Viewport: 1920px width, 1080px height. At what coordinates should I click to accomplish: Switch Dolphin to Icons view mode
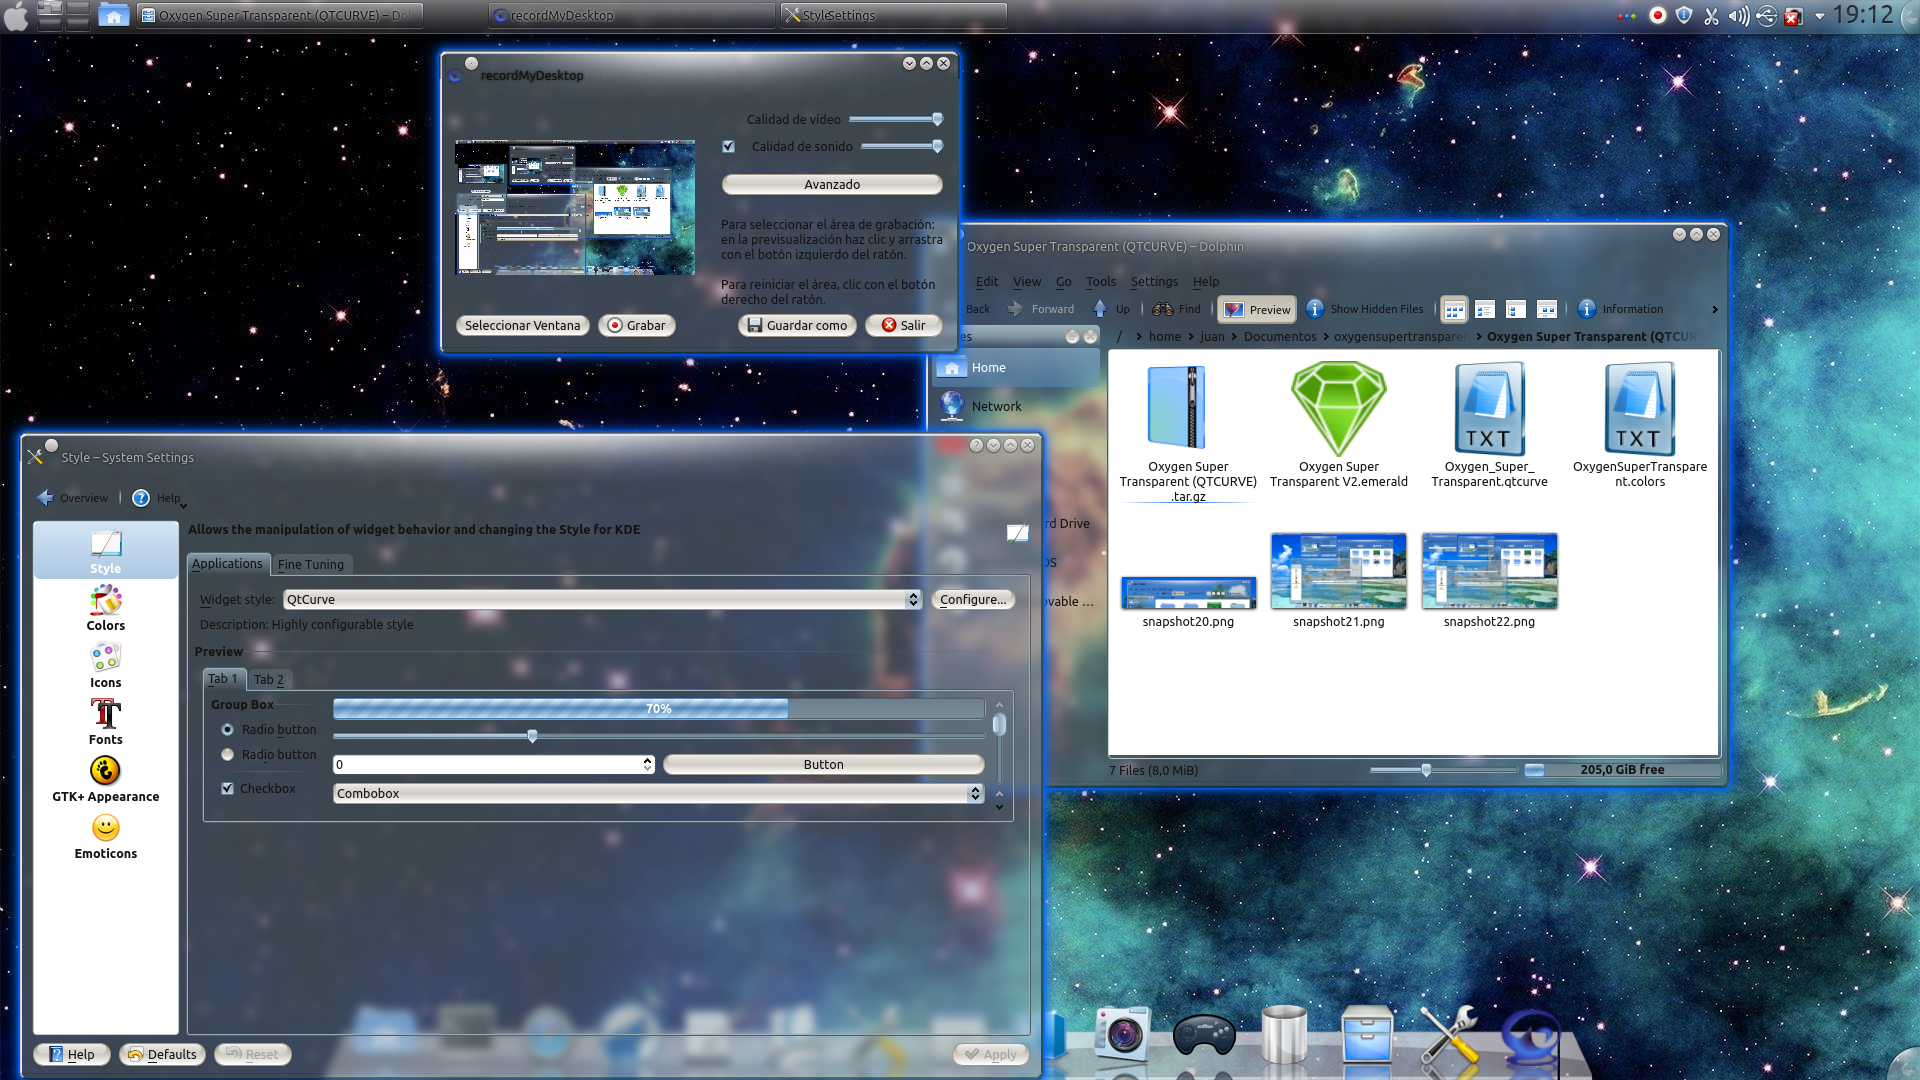pos(1454,309)
